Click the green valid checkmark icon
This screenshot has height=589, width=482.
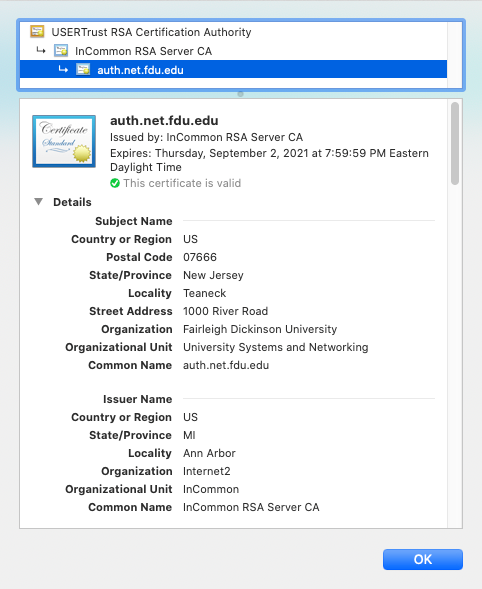115,183
